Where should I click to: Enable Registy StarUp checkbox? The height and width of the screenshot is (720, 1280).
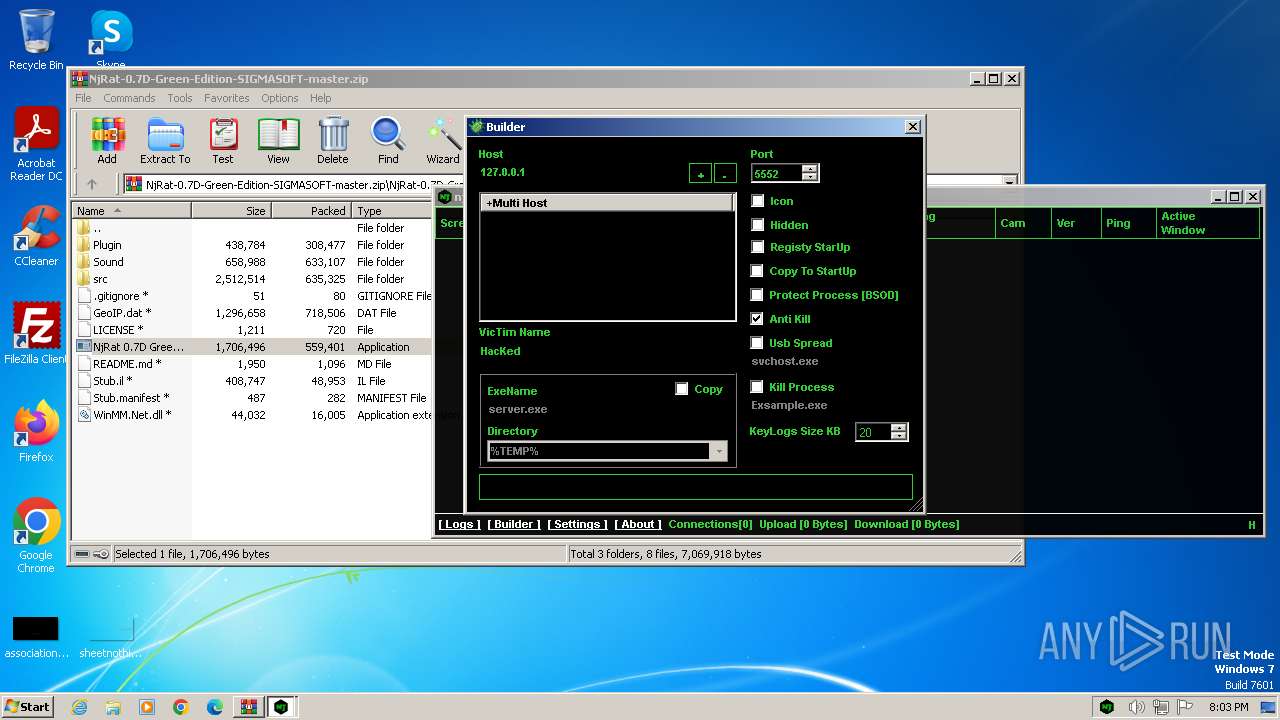[x=758, y=247]
